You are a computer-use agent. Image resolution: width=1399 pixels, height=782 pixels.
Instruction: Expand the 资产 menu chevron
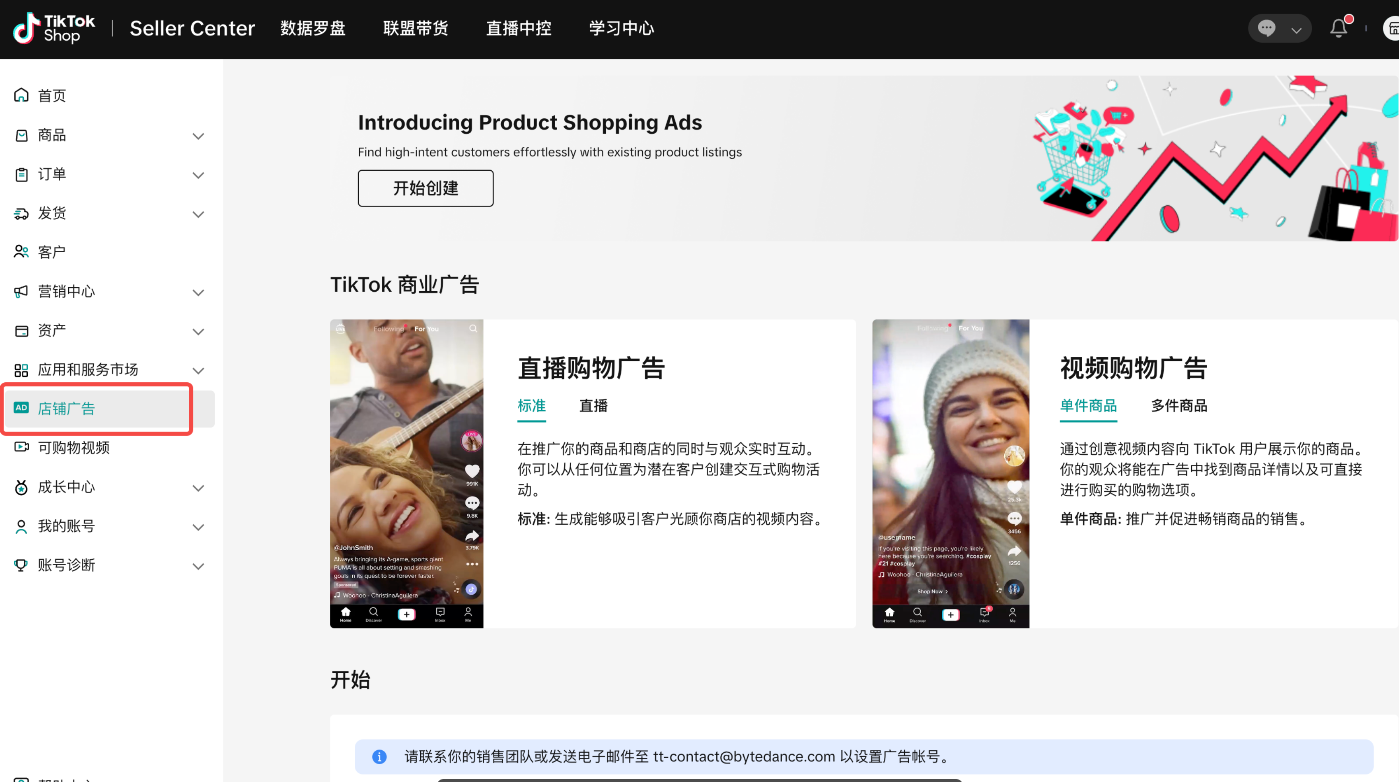[x=198, y=331]
